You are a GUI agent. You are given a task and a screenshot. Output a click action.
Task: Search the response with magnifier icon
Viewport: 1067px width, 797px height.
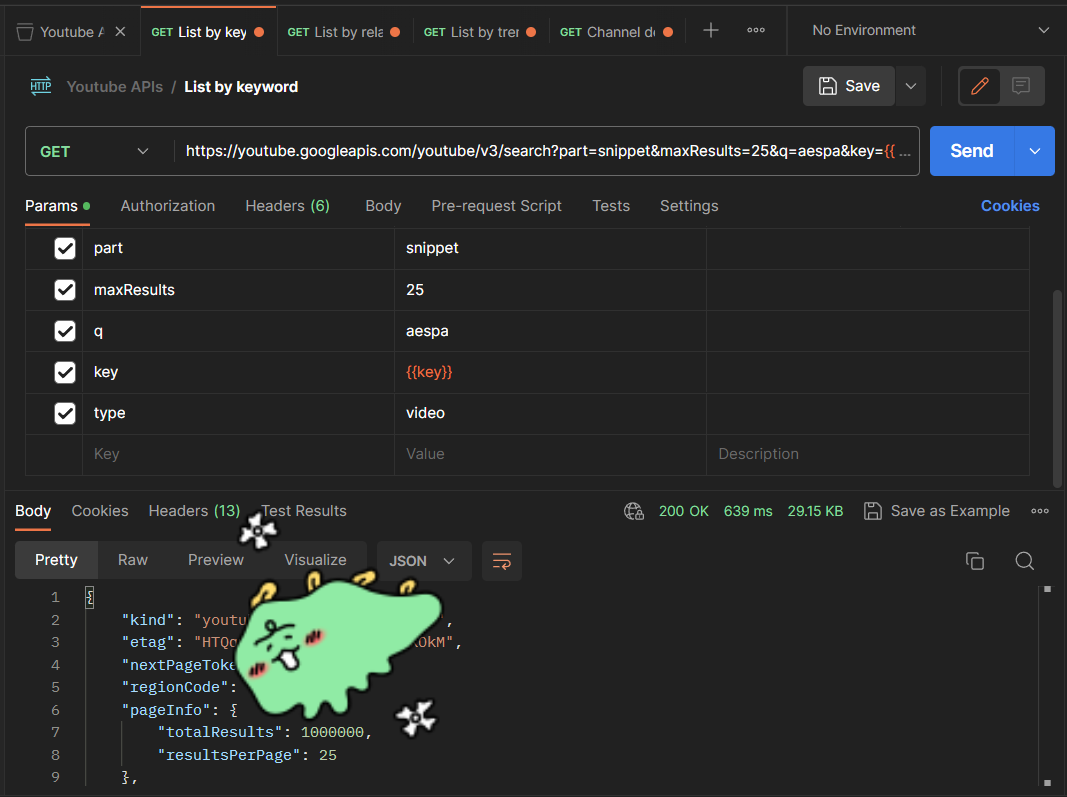(1024, 561)
